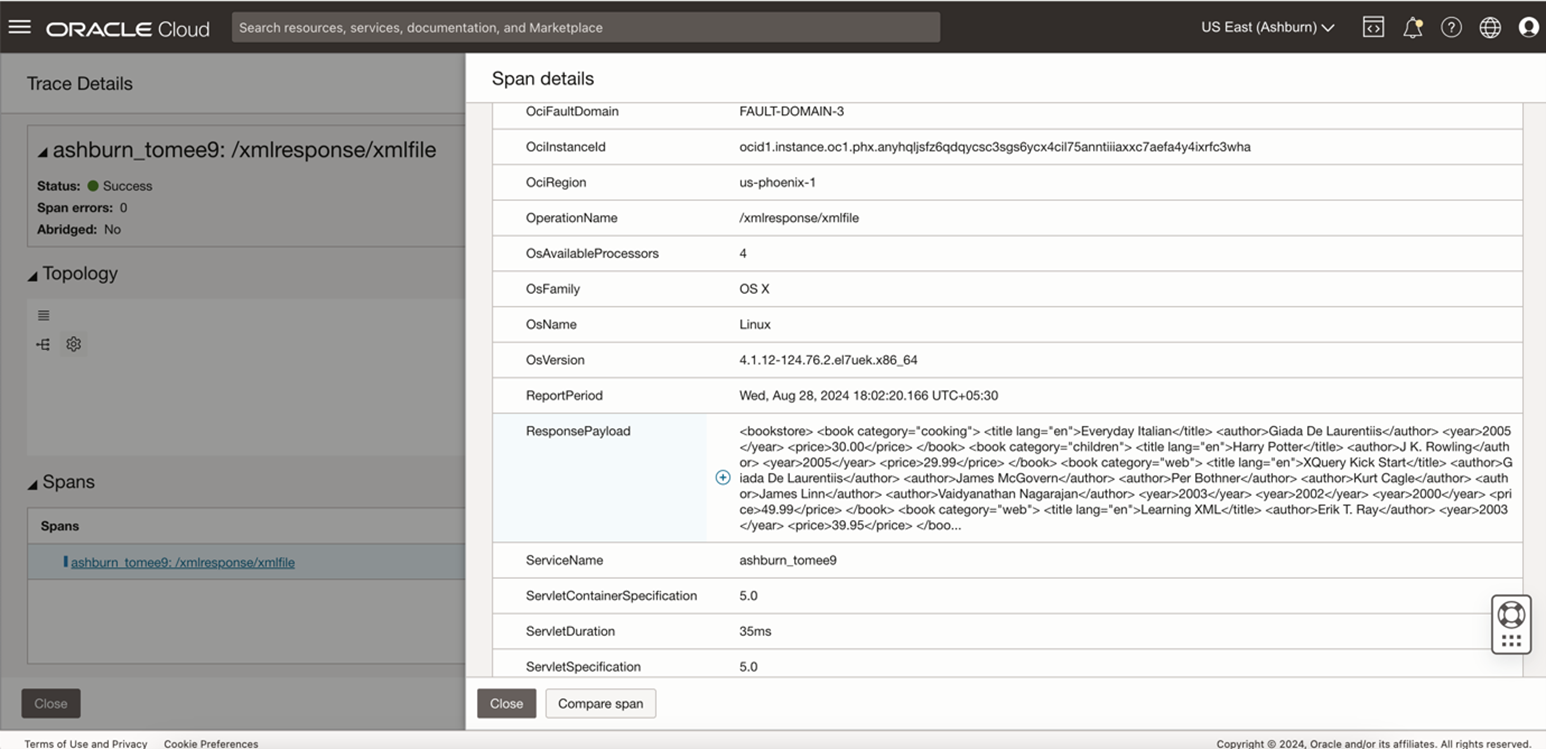Click the topology list view icon
Image resolution: width=1546 pixels, height=749 pixels.
(43, 315)
